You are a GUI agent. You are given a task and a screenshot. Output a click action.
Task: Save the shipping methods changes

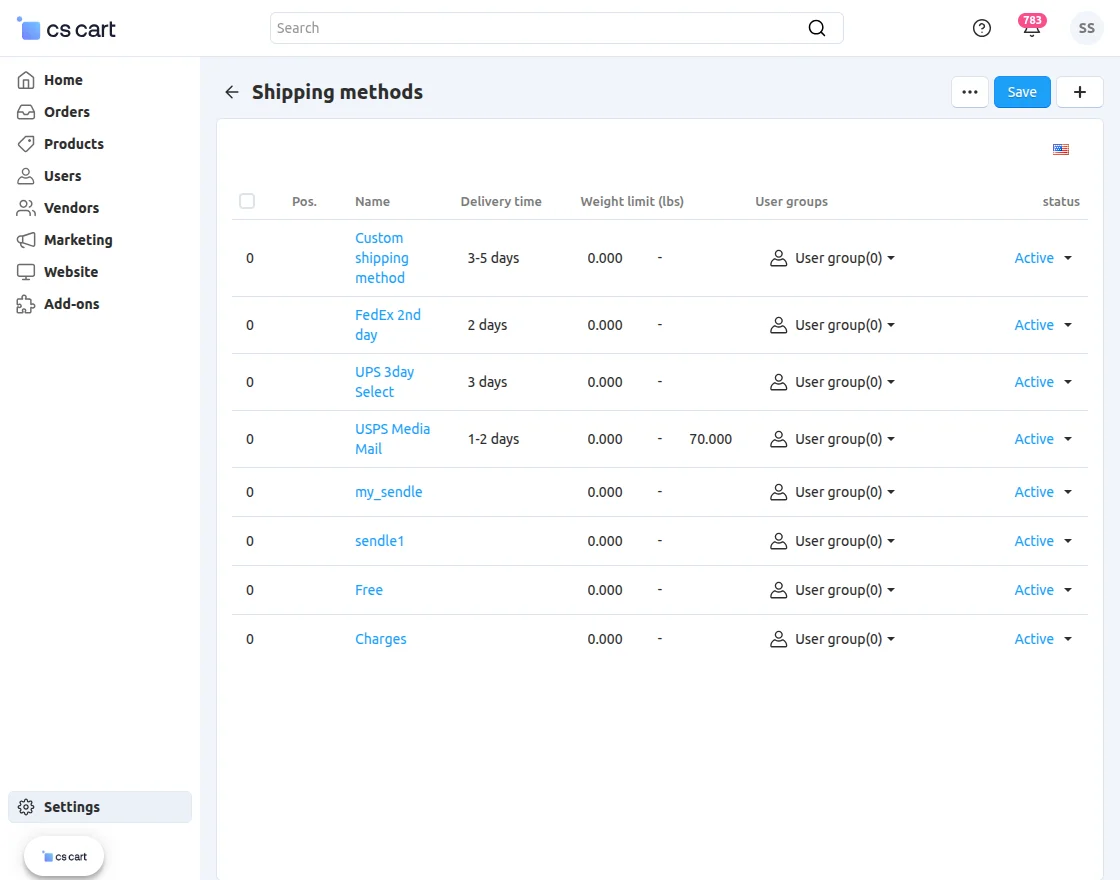click(x=1022, y=91)
